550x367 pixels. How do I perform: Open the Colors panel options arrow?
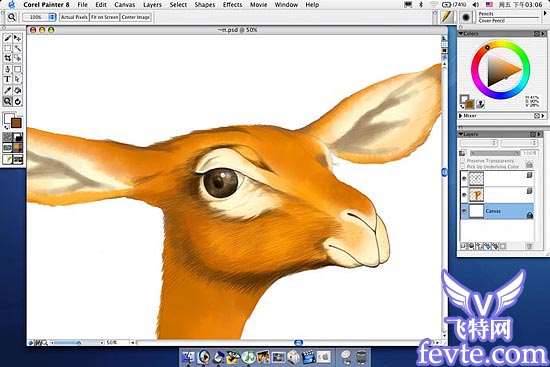543,34
